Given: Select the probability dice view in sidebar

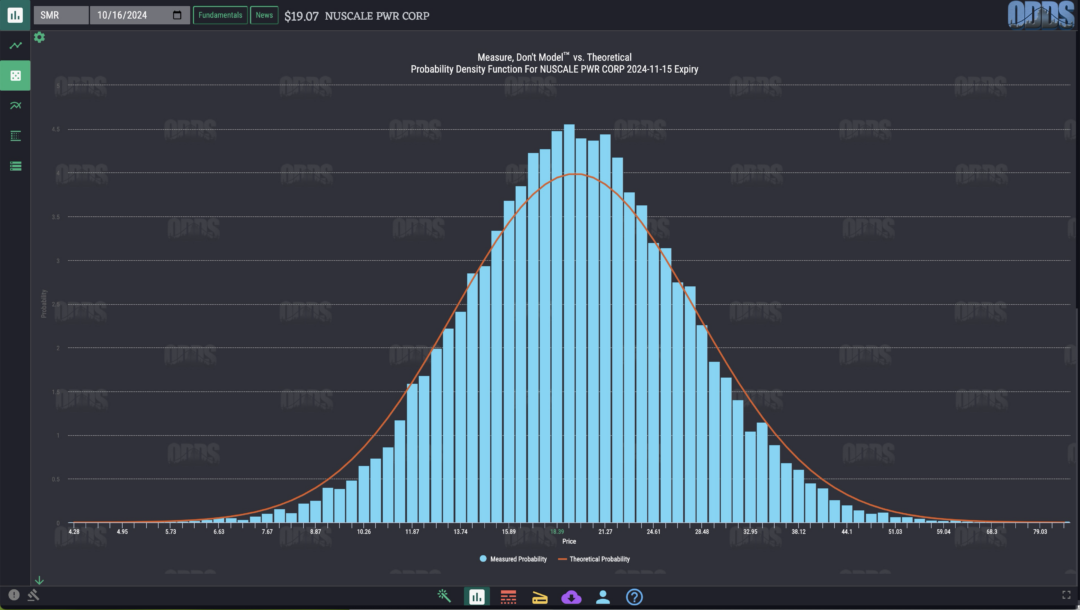Looking at the screenshot, I should pos(14,75).
